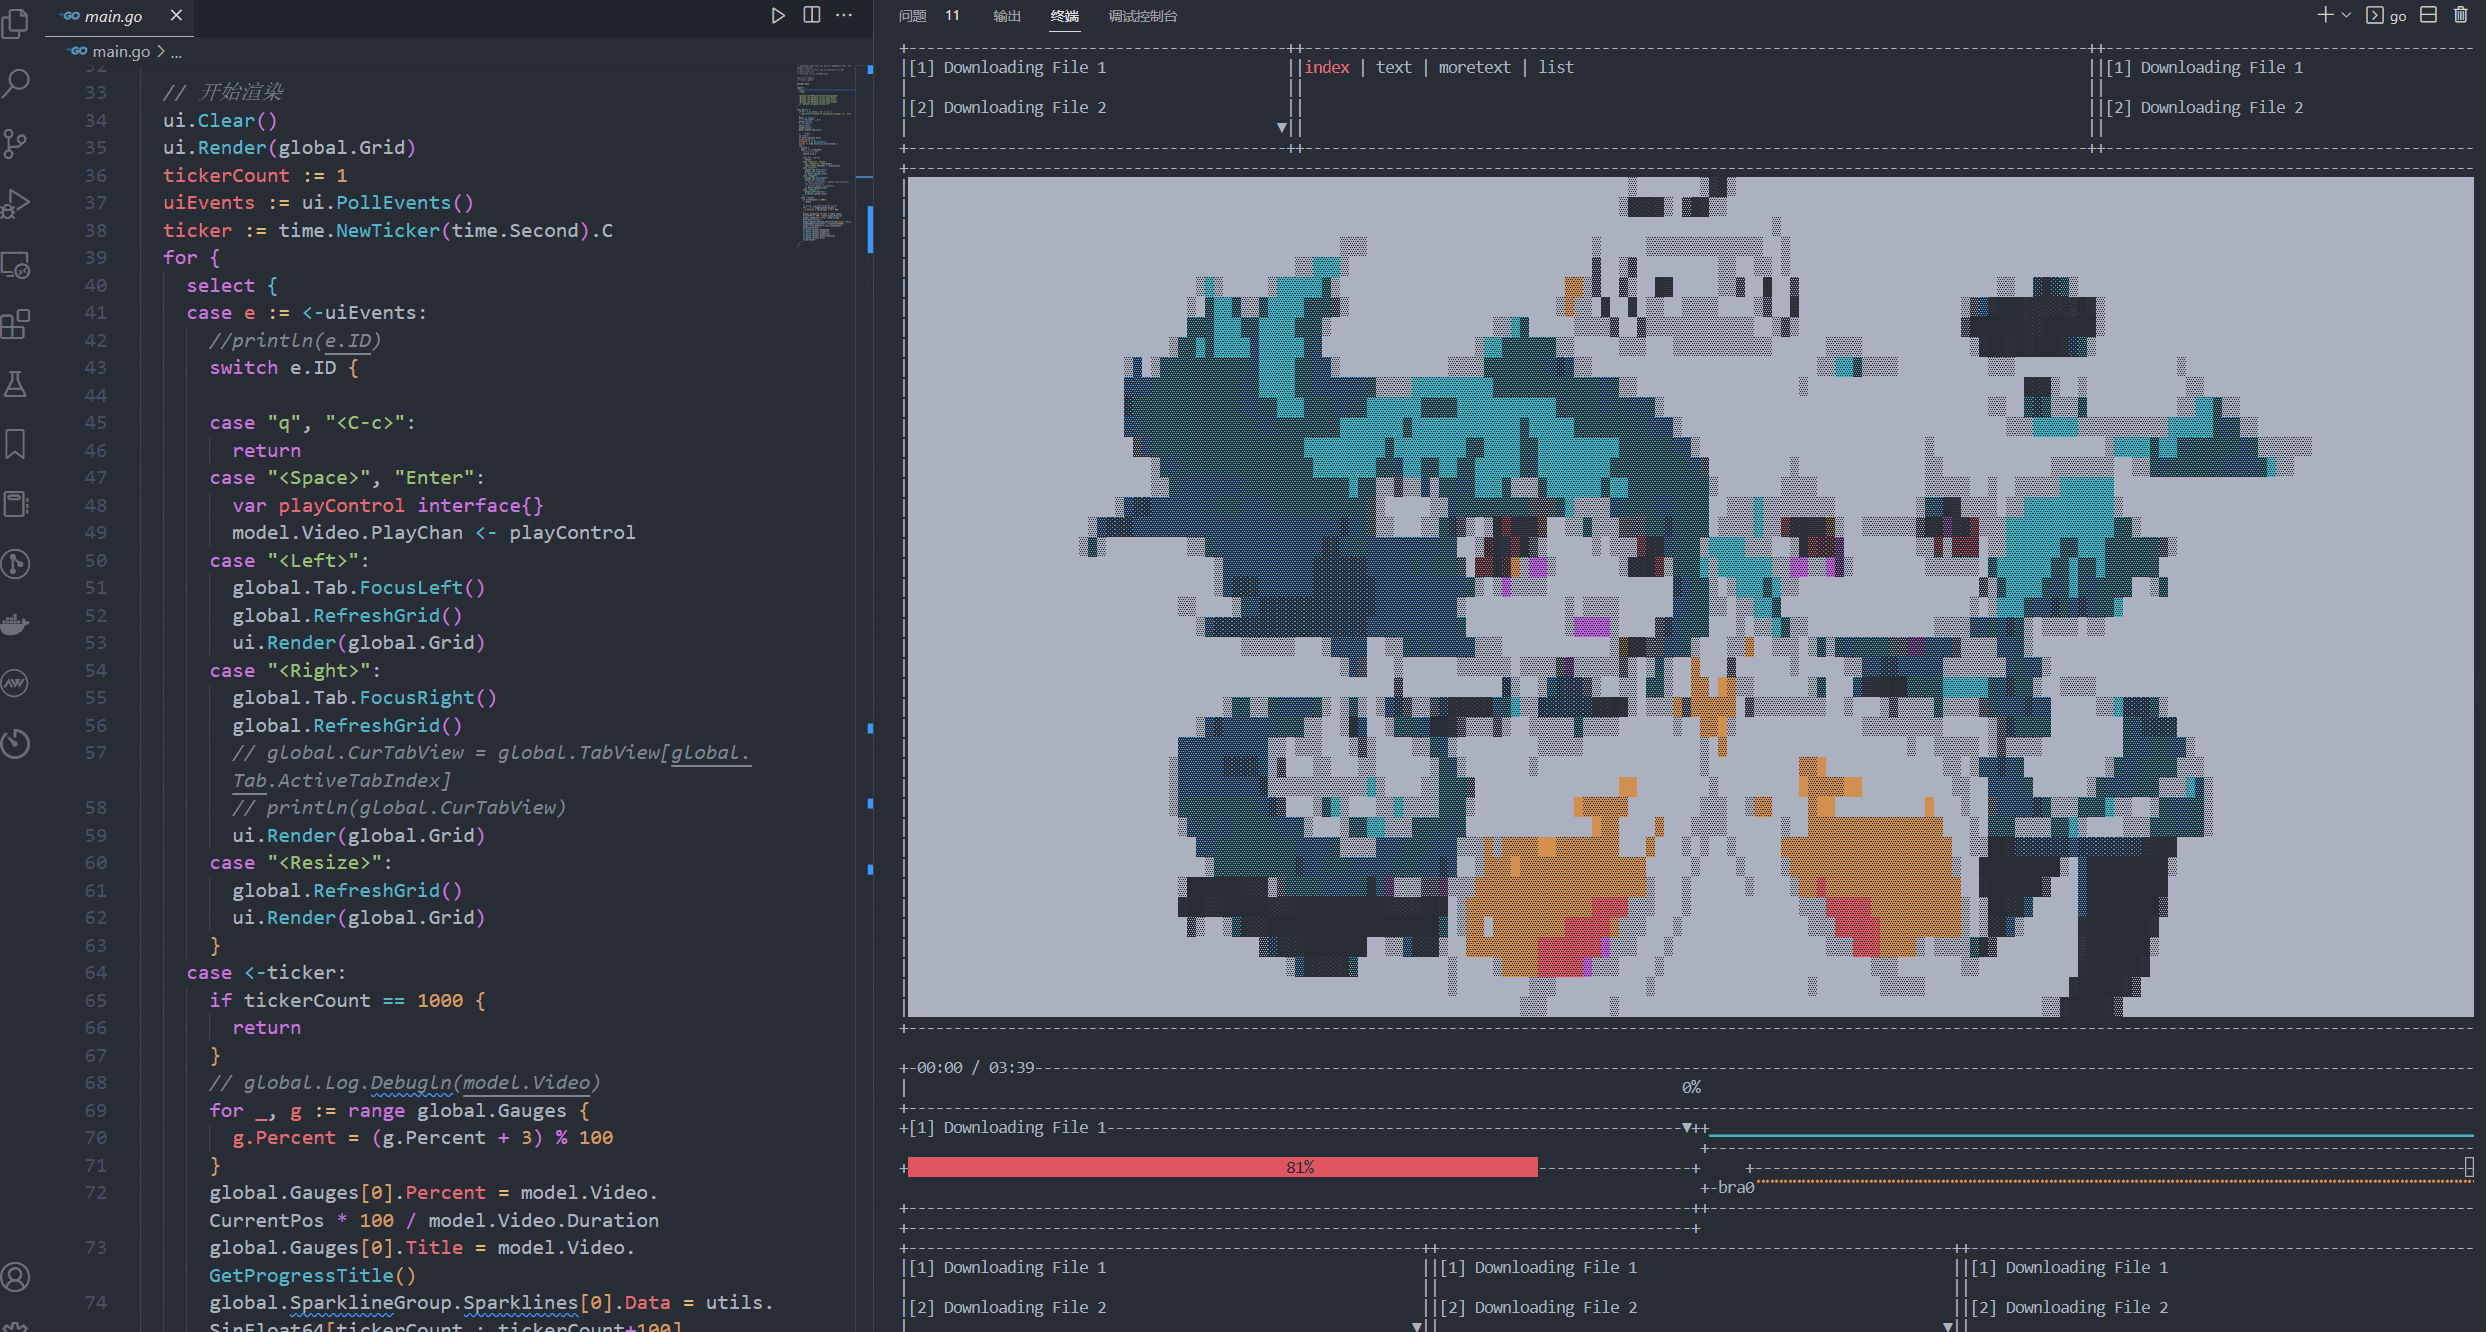
Task: Toggle split editor layout button
Action: pyautogui.click(x=812, y=15)
